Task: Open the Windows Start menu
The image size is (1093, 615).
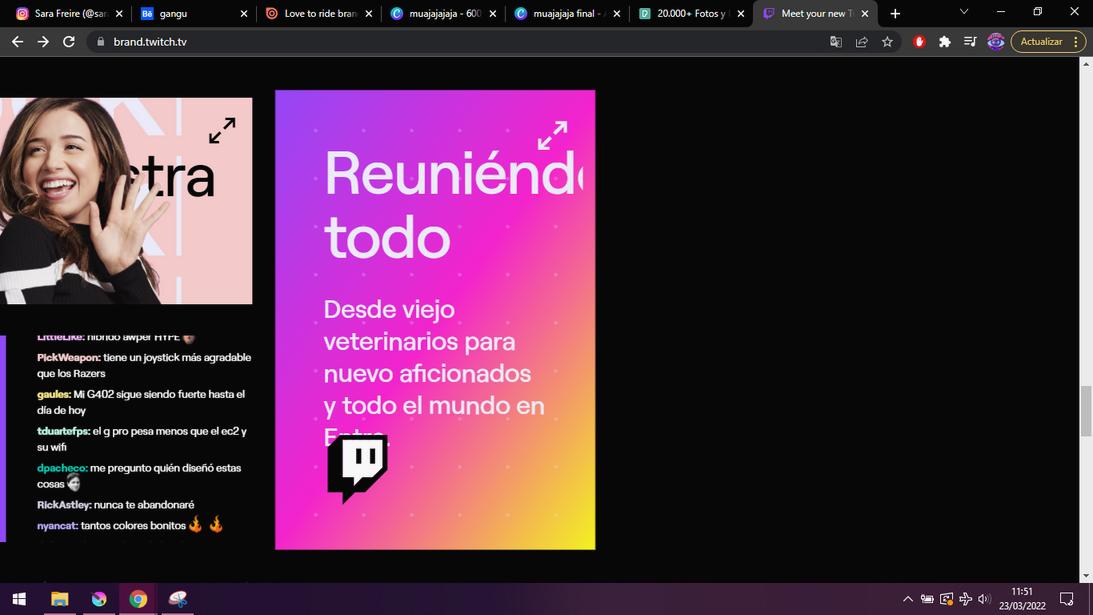Action: (20, 599)
